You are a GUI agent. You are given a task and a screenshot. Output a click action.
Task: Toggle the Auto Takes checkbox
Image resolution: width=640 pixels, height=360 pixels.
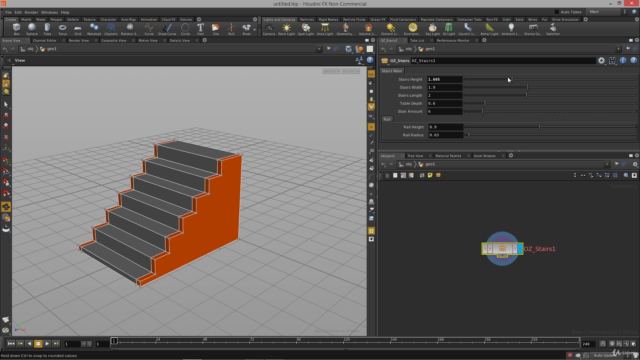(x=556, y=12)
